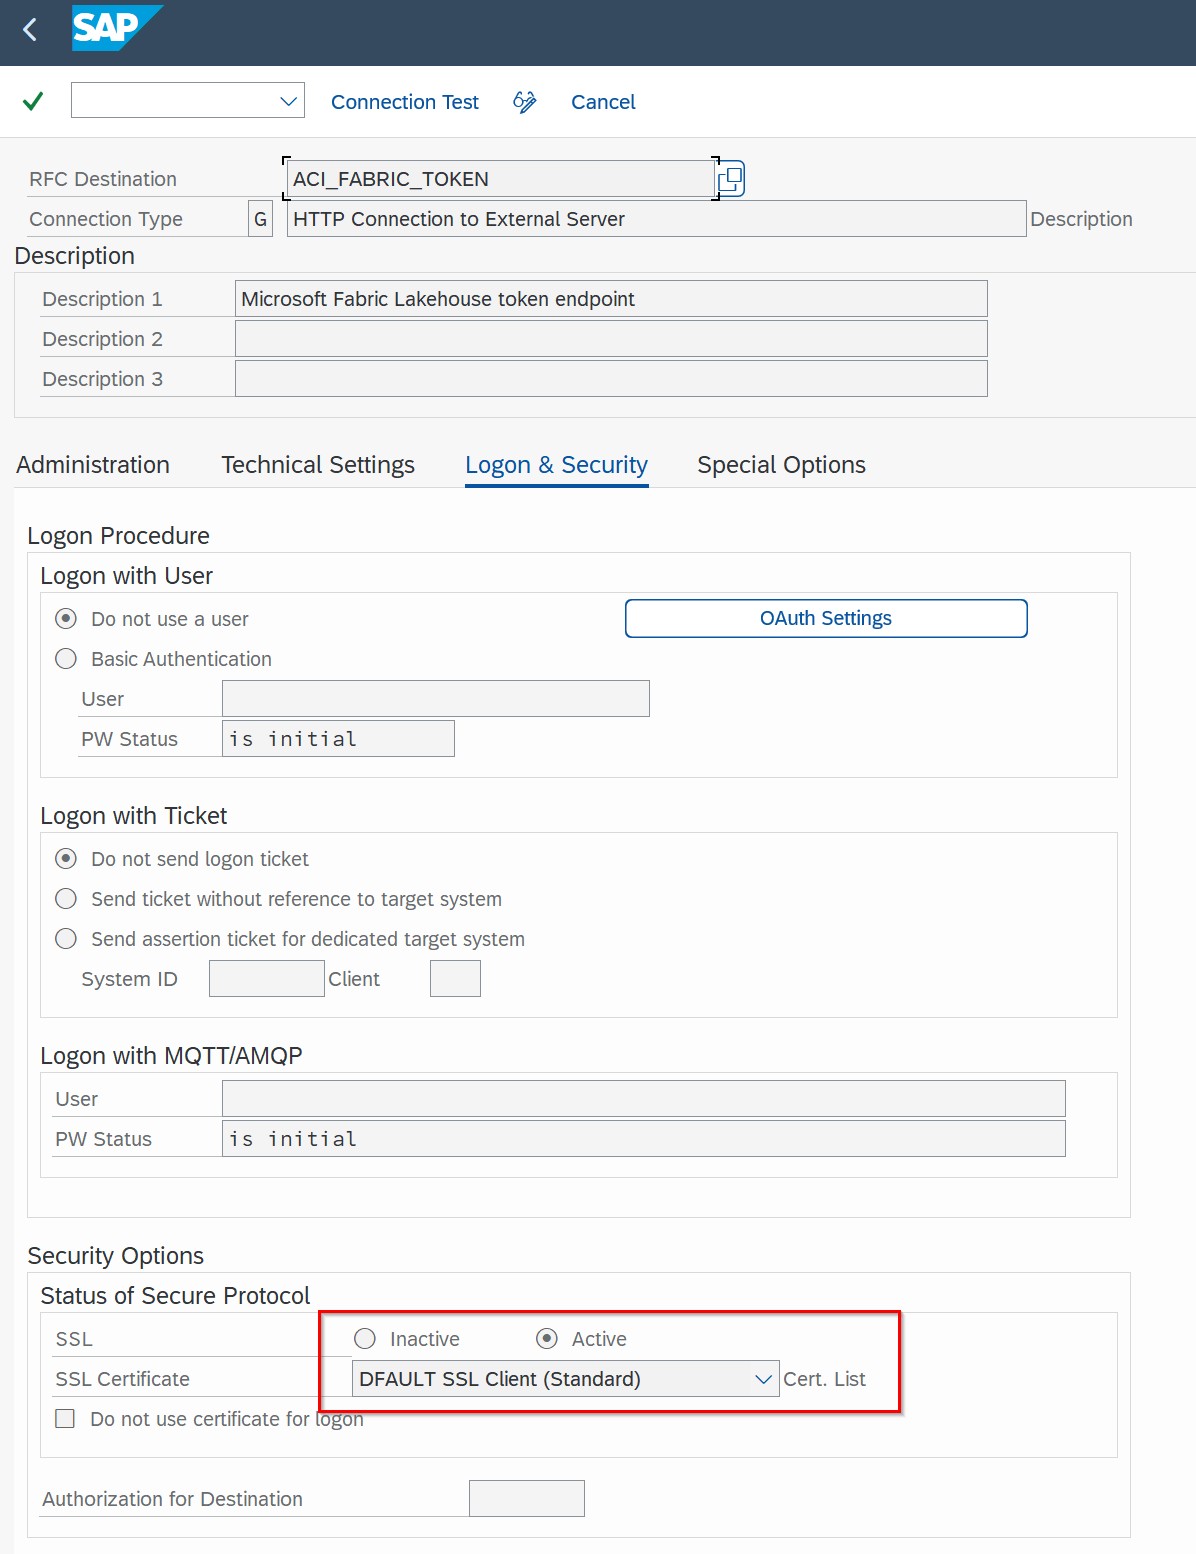
Task: Click the User field under Logon with User
Action: pos(436,699)
